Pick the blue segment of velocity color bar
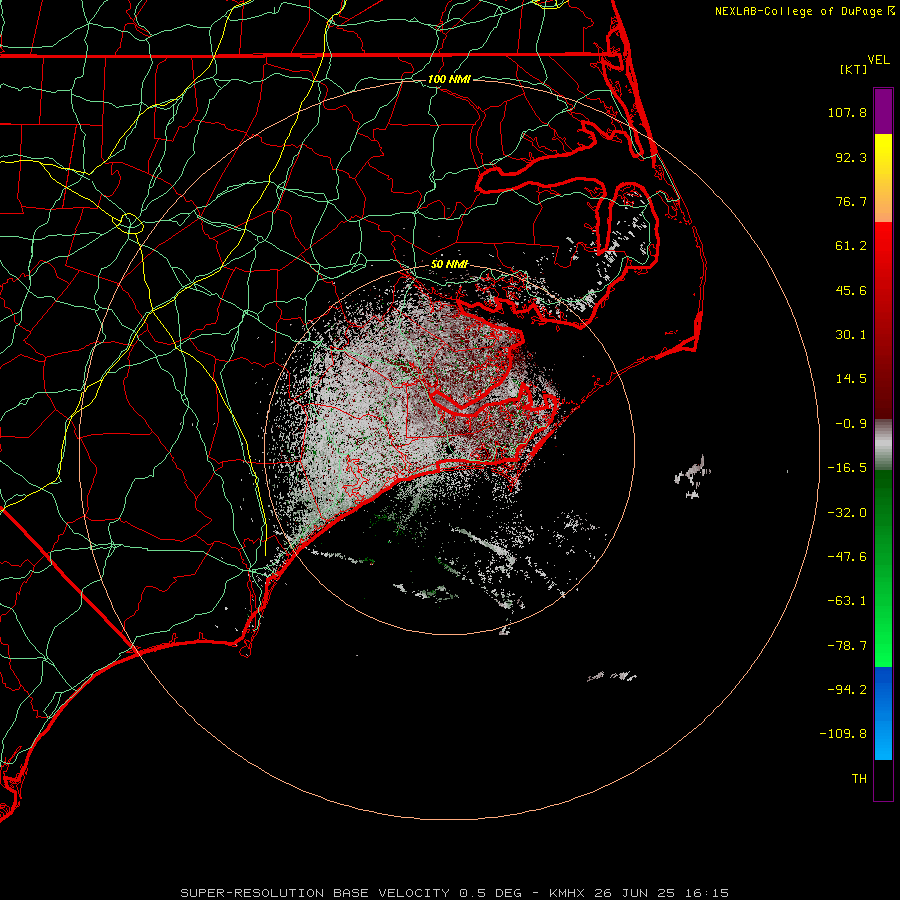Viewport: 900px width, 900px height. [883, 713]
